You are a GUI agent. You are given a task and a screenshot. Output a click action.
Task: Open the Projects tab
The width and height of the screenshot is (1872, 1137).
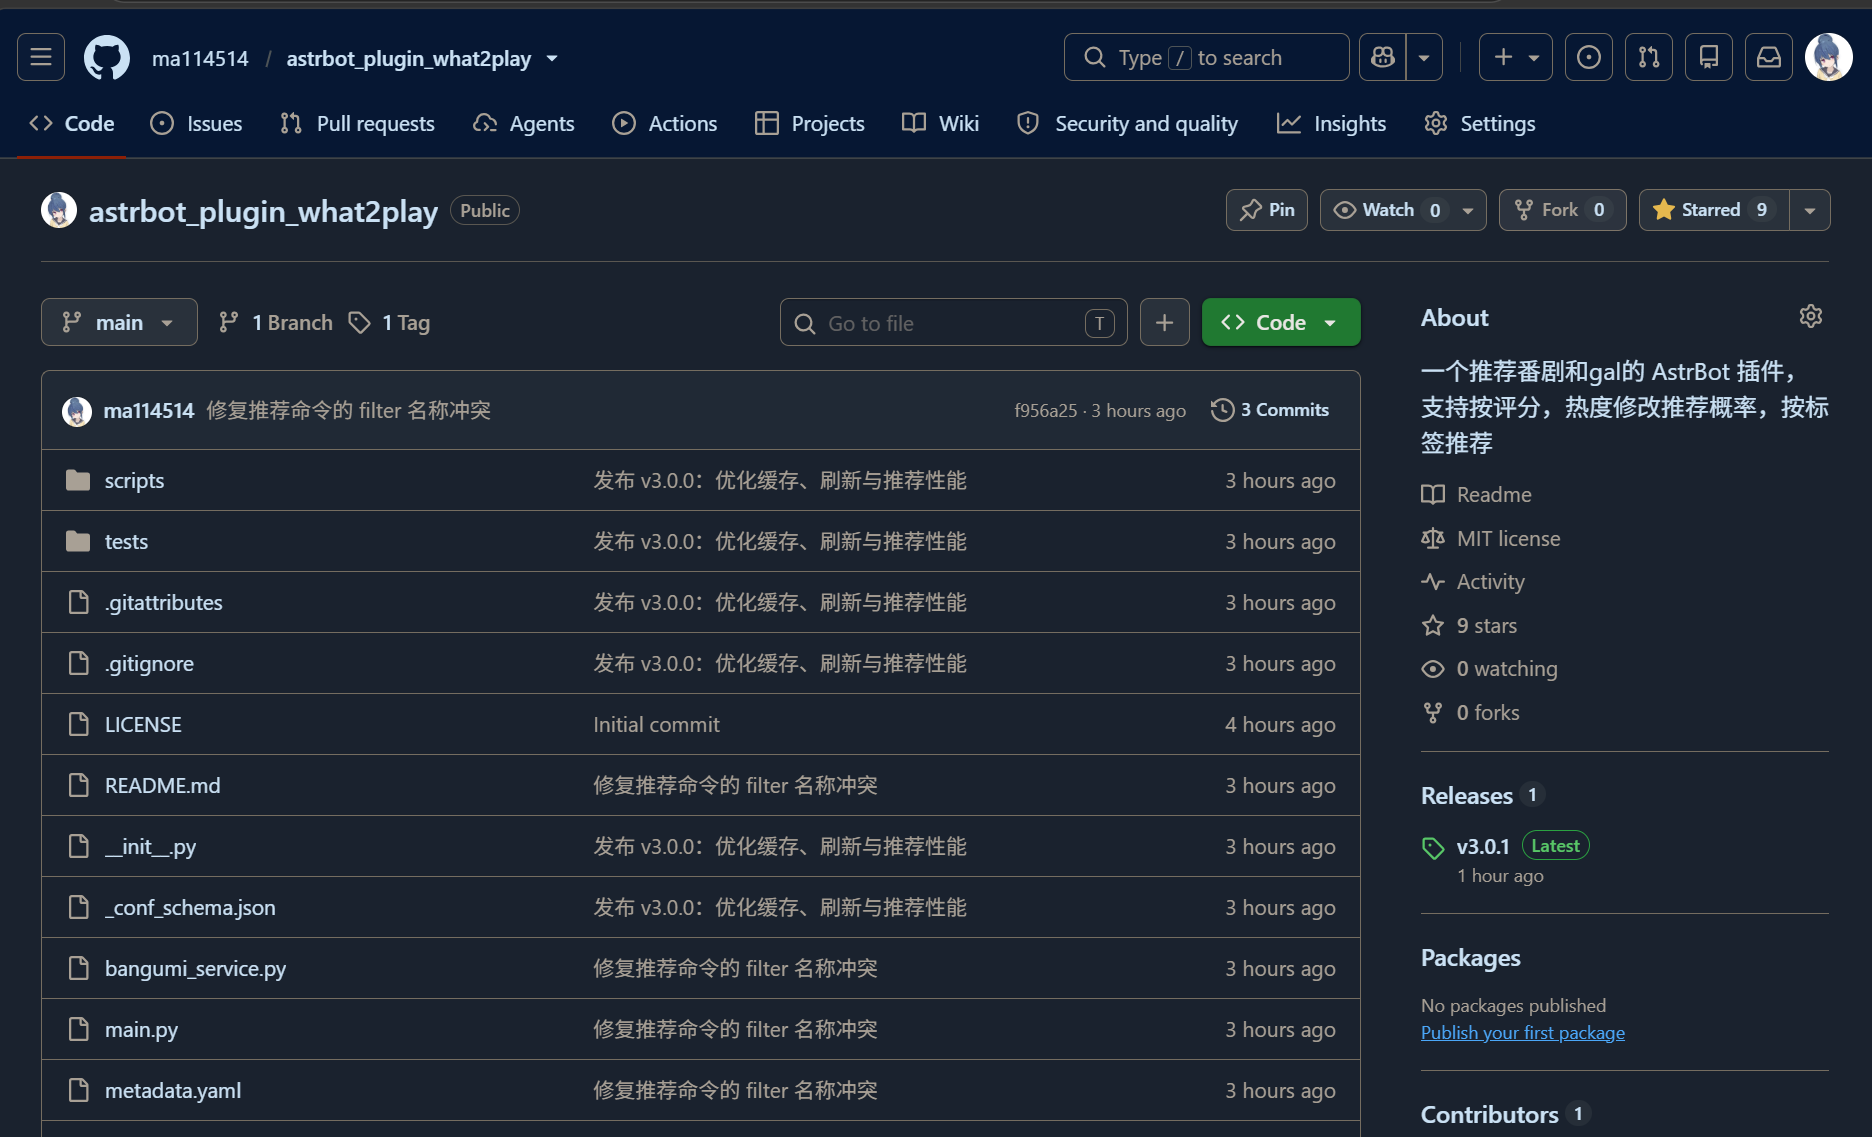pyautogui.click(x=810, y=123)
